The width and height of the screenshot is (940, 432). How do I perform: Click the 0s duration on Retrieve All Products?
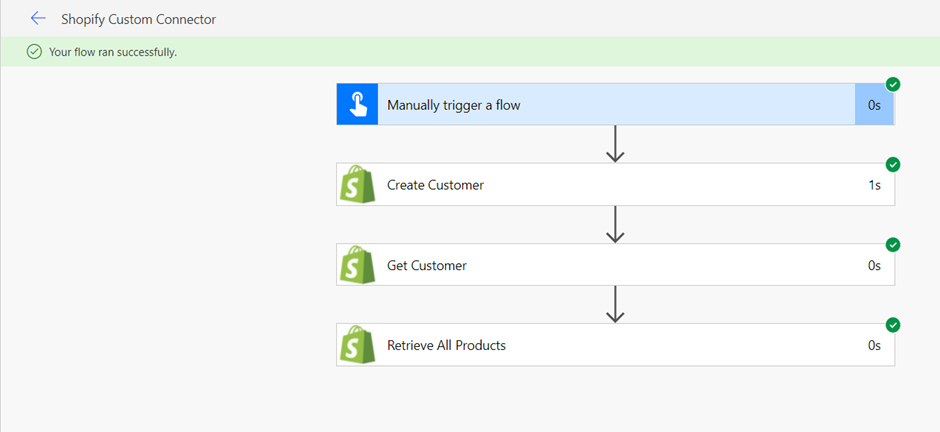click(x=874, y=346)
